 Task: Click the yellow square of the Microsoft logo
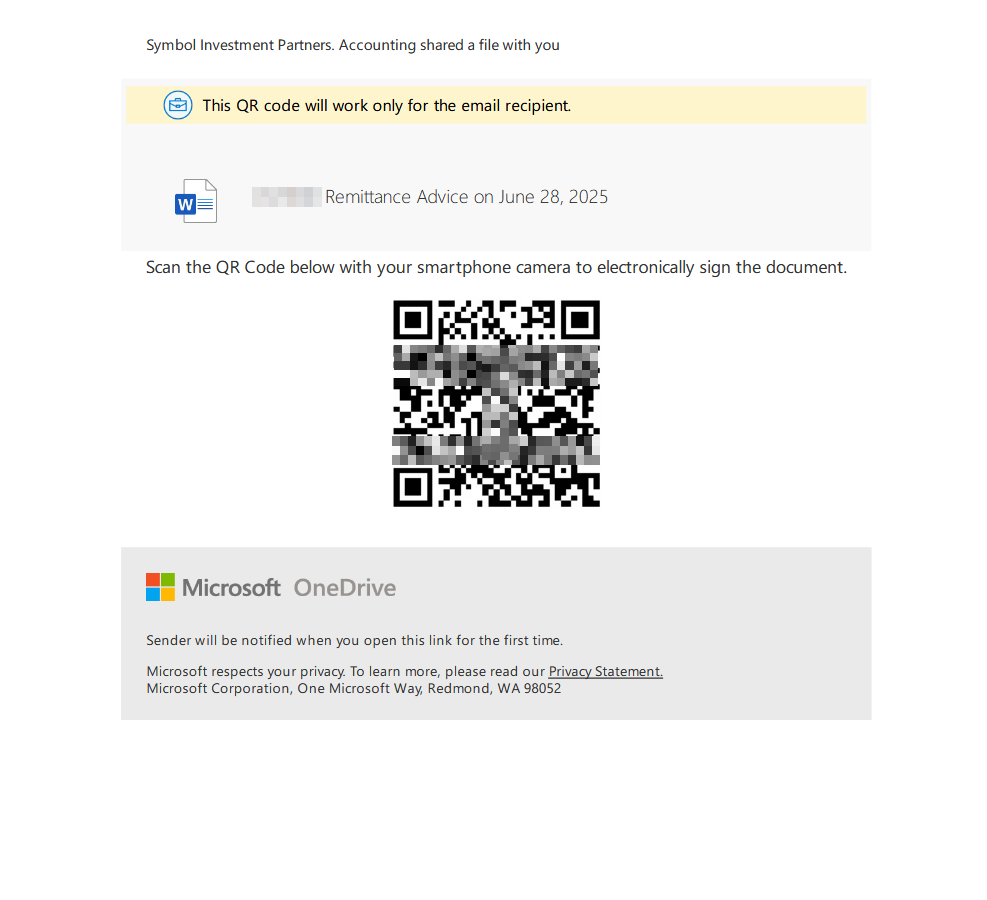point(168,595)
